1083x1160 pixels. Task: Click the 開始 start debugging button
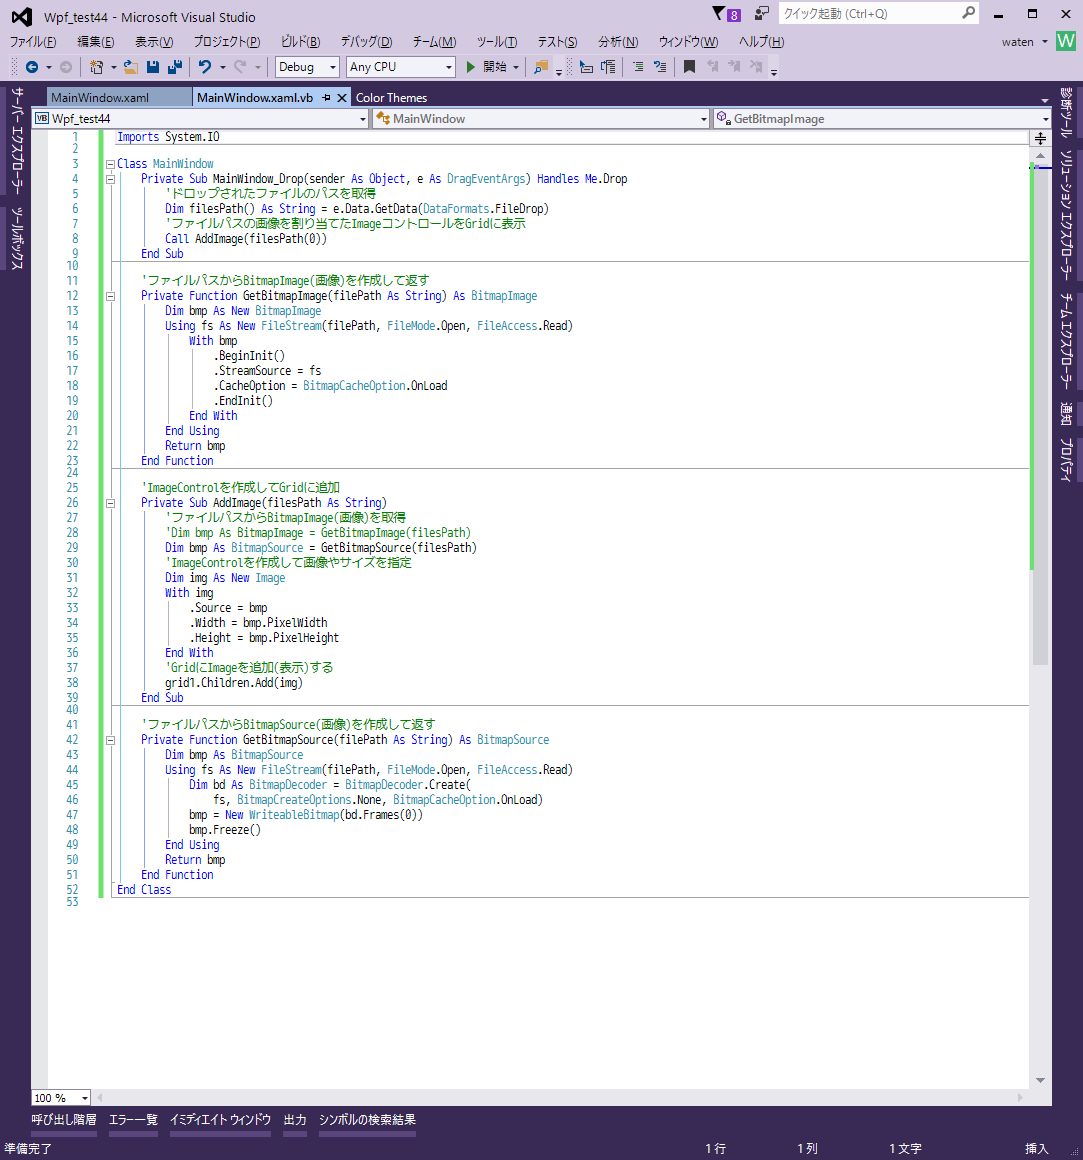[488, 67]
